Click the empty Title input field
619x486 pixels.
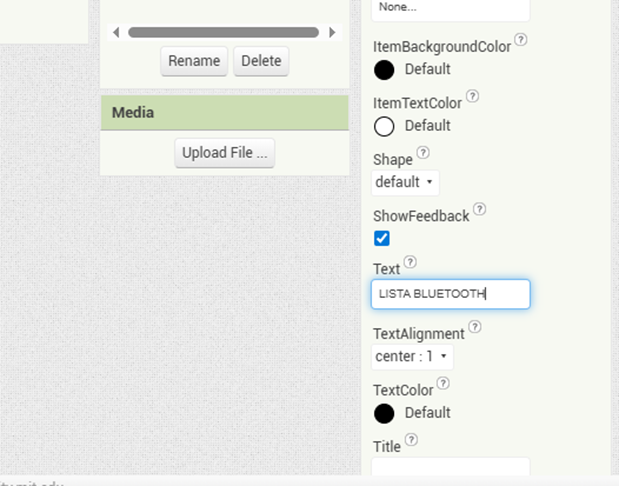click(x=450, y=467)
